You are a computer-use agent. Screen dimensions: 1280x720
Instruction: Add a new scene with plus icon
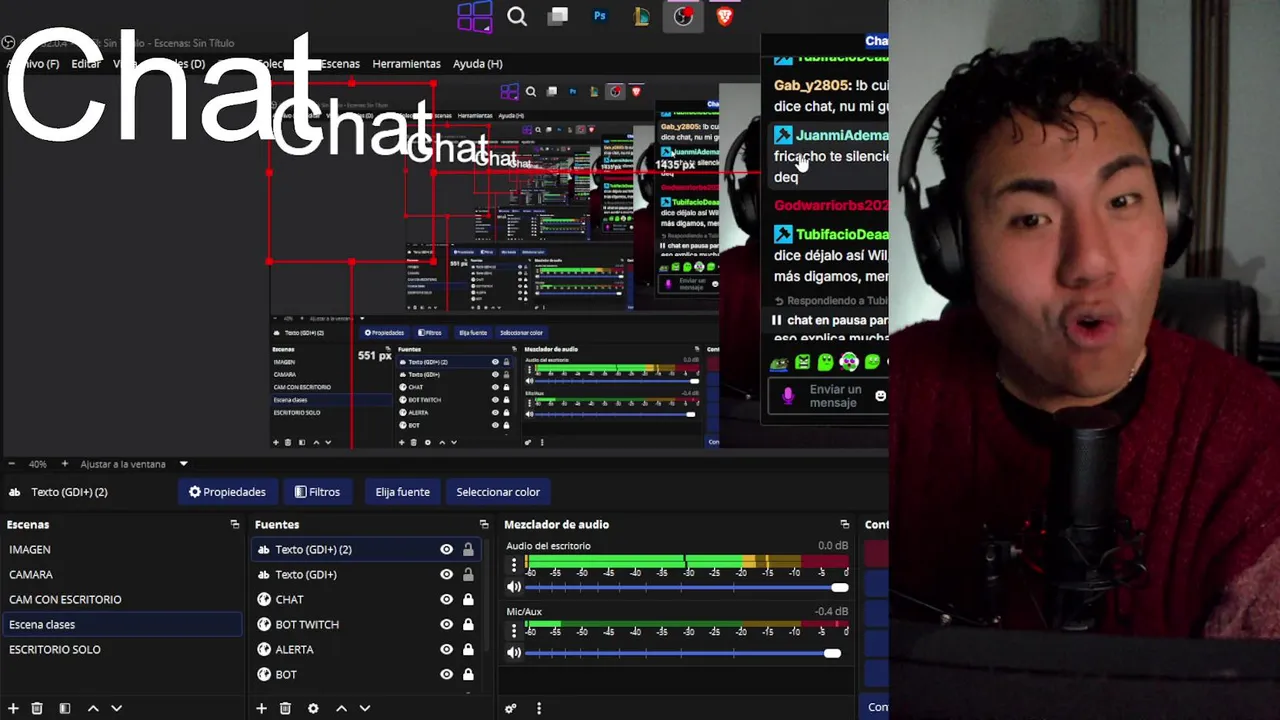tap(12, 708)
